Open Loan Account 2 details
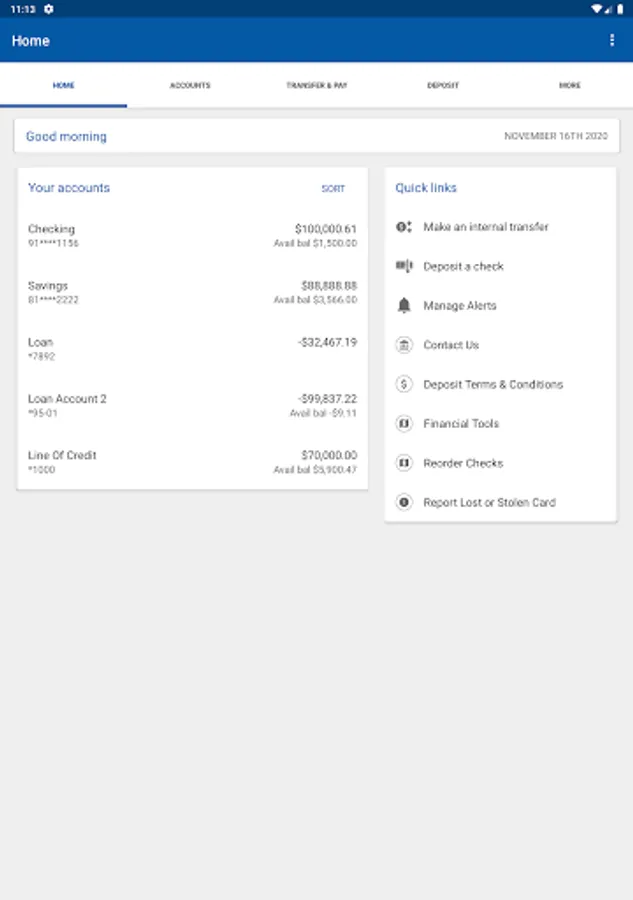This screenshot has height=900, width=633. (x=192, y=405)
